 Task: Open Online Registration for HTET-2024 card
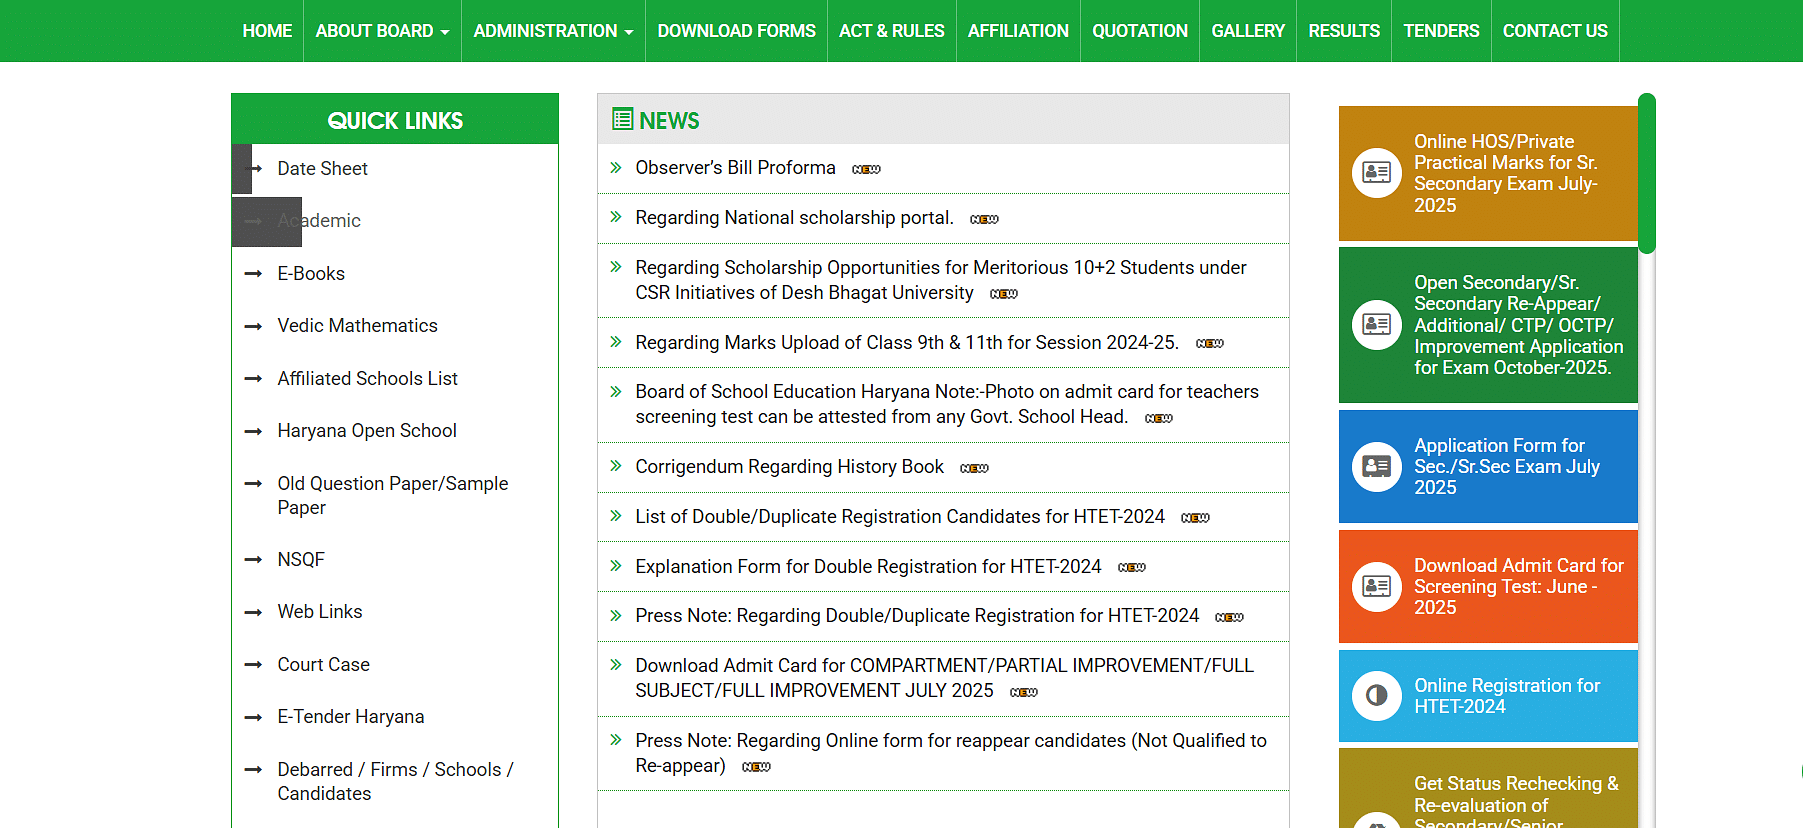coord(1488,695)
